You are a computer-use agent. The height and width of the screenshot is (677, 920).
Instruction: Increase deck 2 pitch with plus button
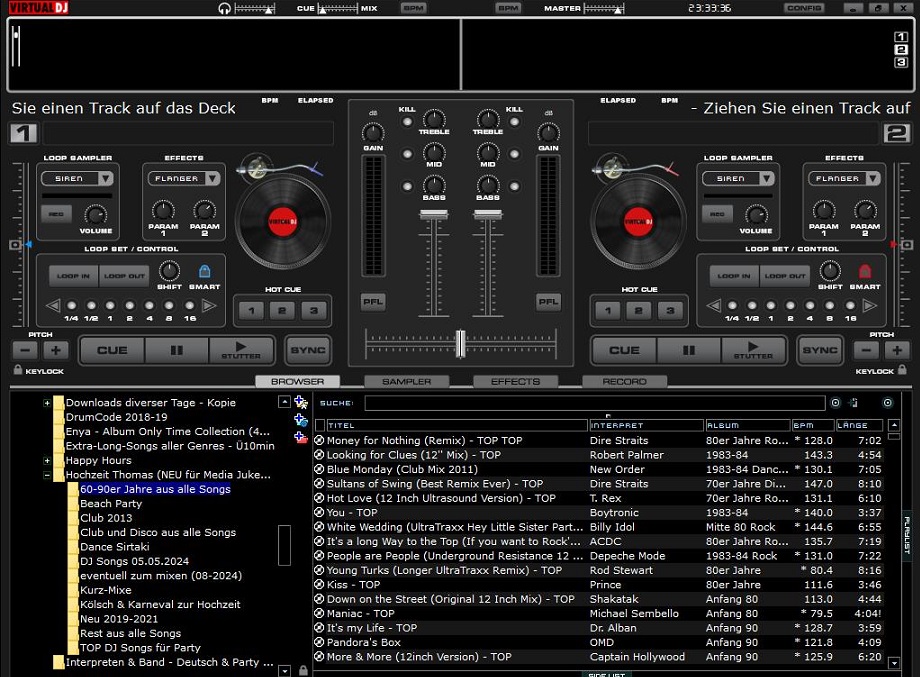point(897,350)
